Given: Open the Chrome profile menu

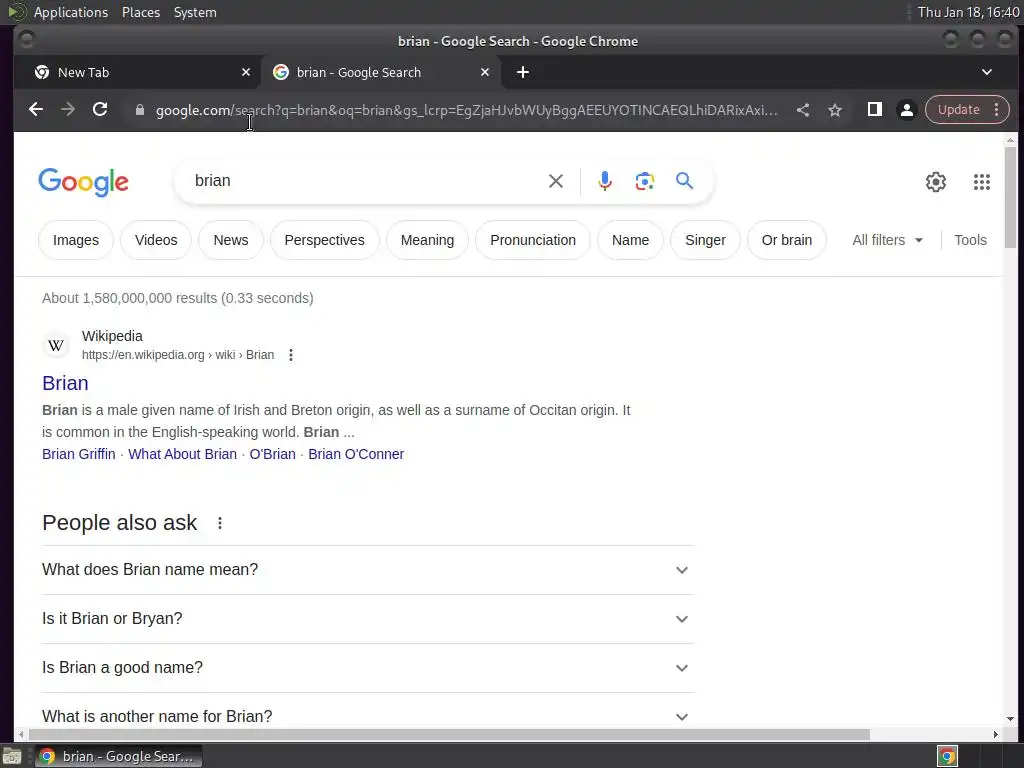Looking at the screenshot, I should coord(906,110).
